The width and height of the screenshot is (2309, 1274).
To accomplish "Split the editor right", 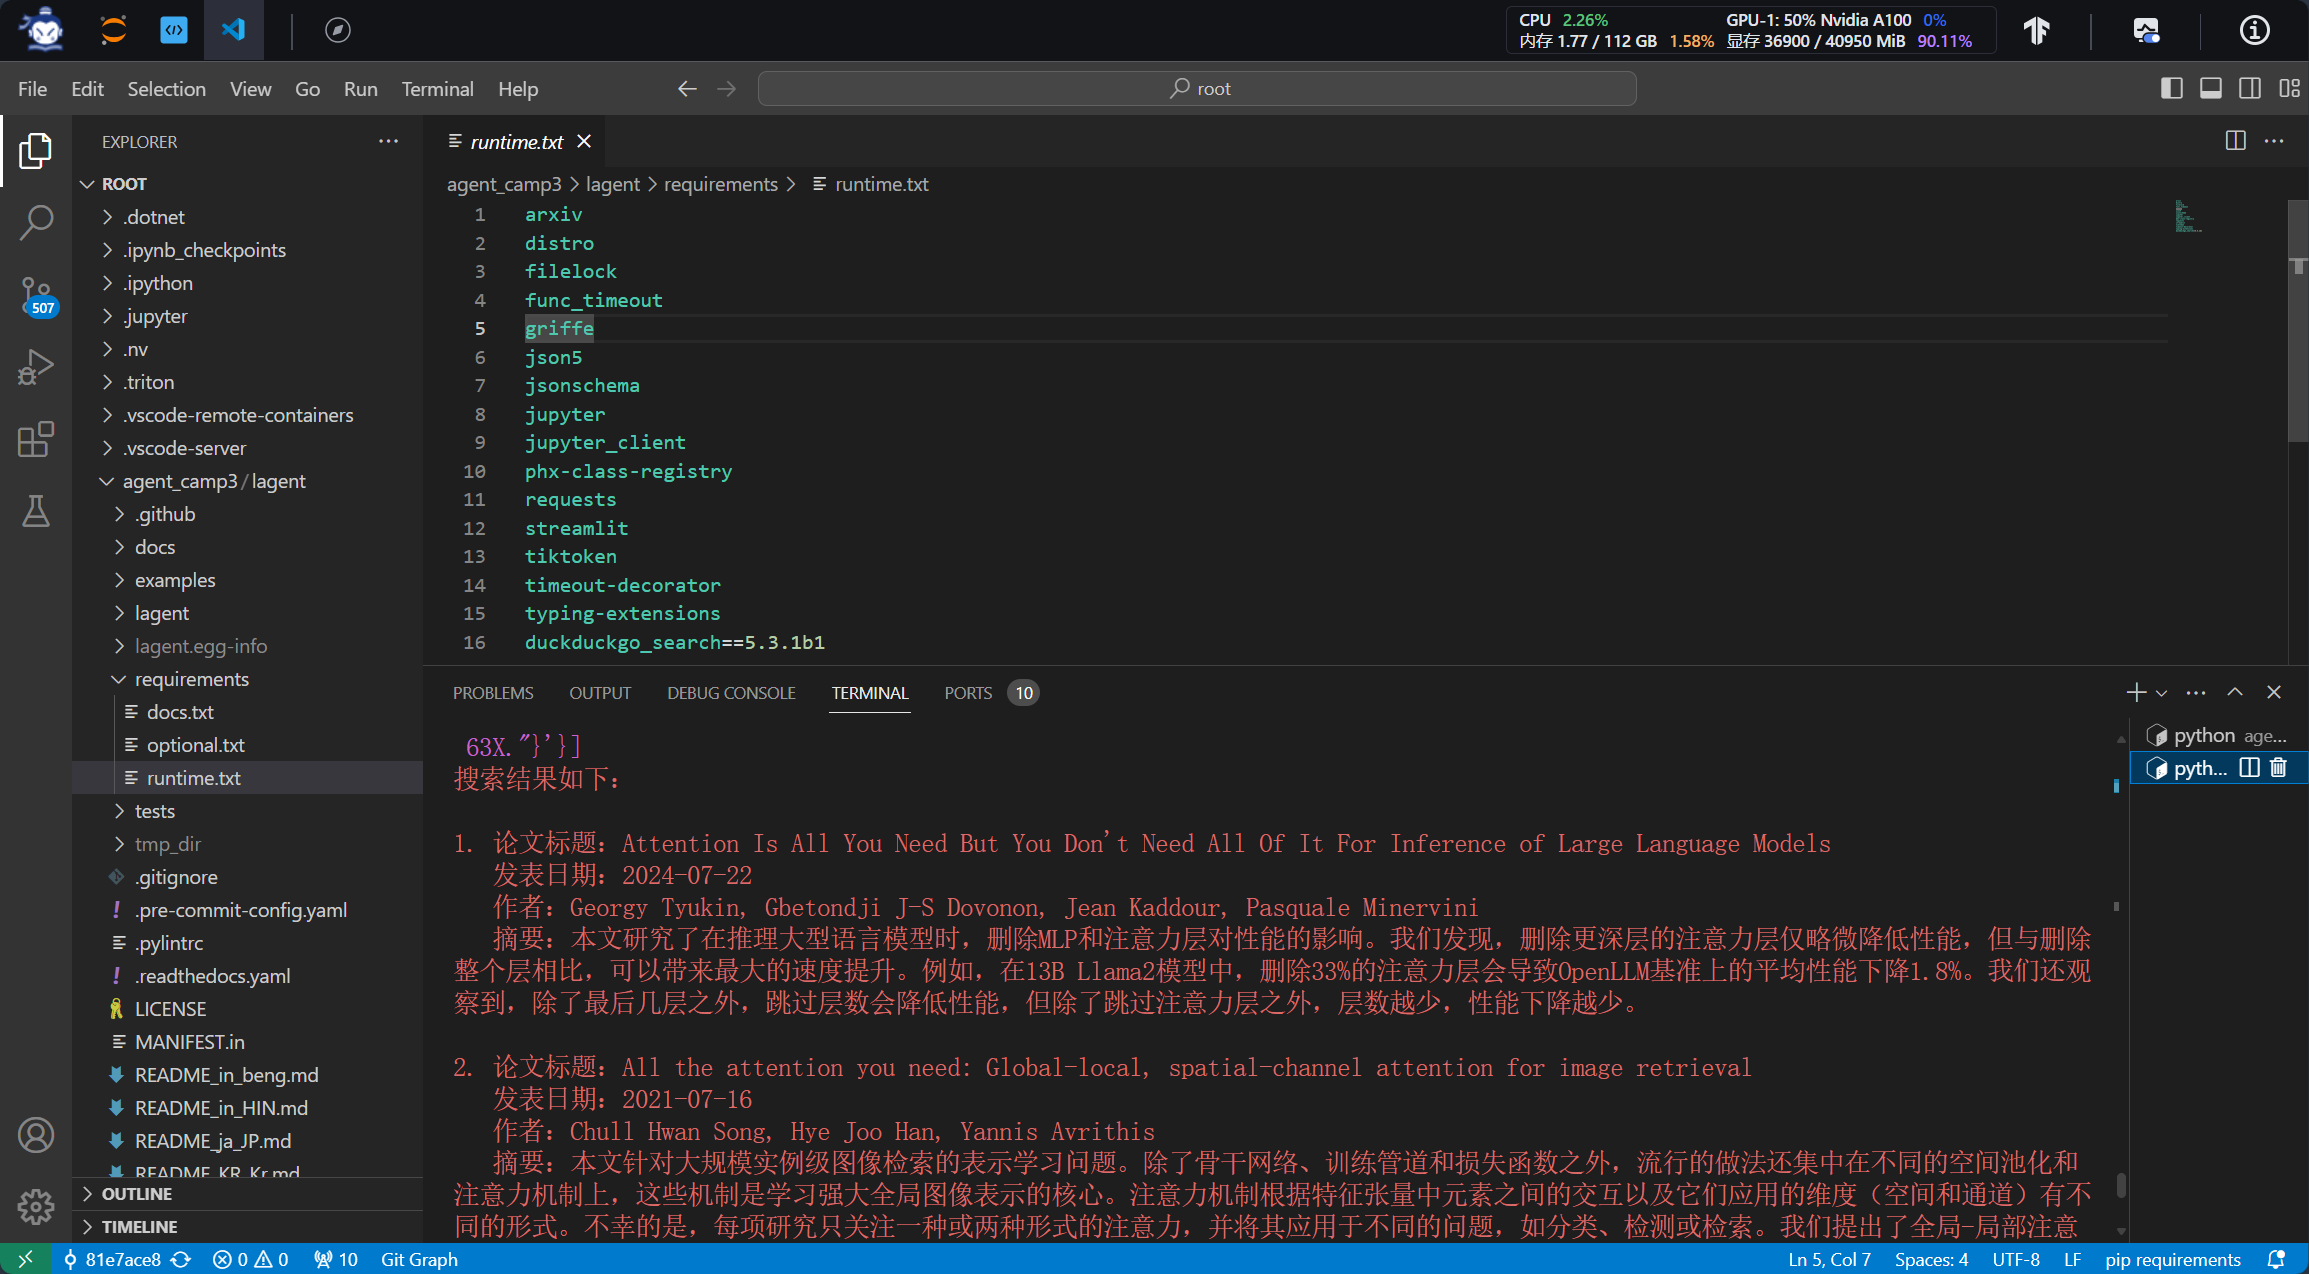I will coord(2235,141).
